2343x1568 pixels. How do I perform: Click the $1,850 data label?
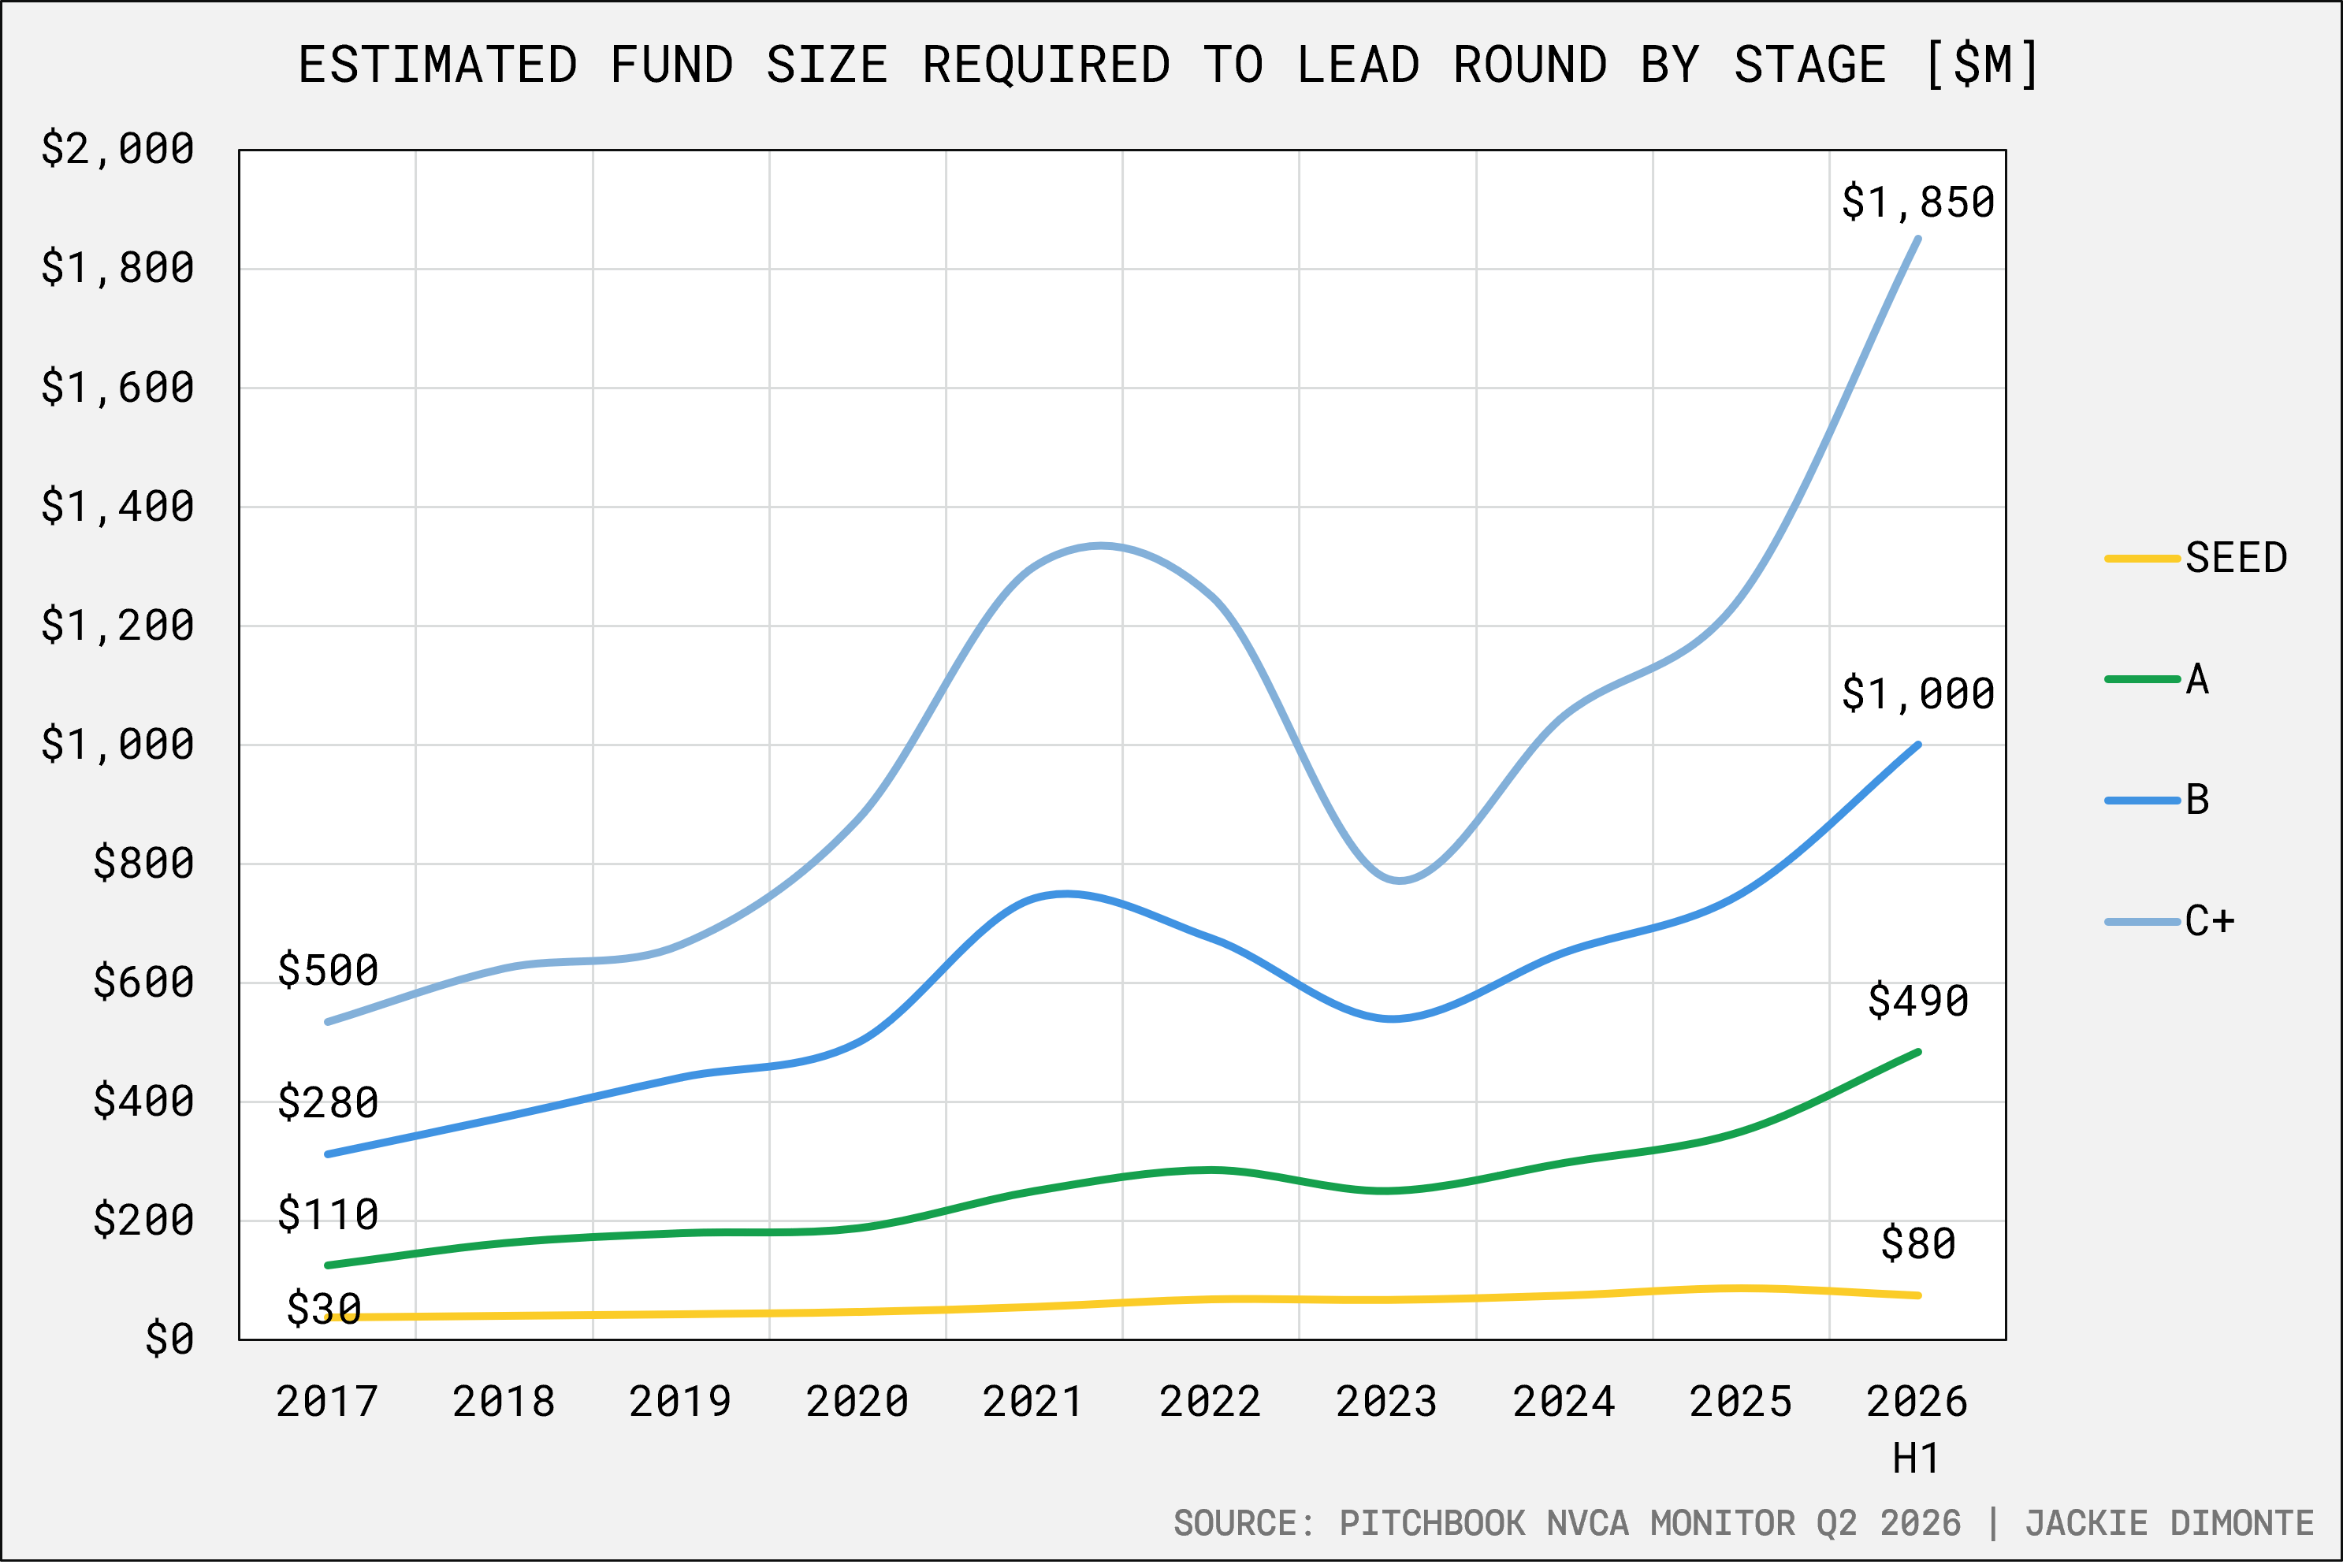[1918, 202]
